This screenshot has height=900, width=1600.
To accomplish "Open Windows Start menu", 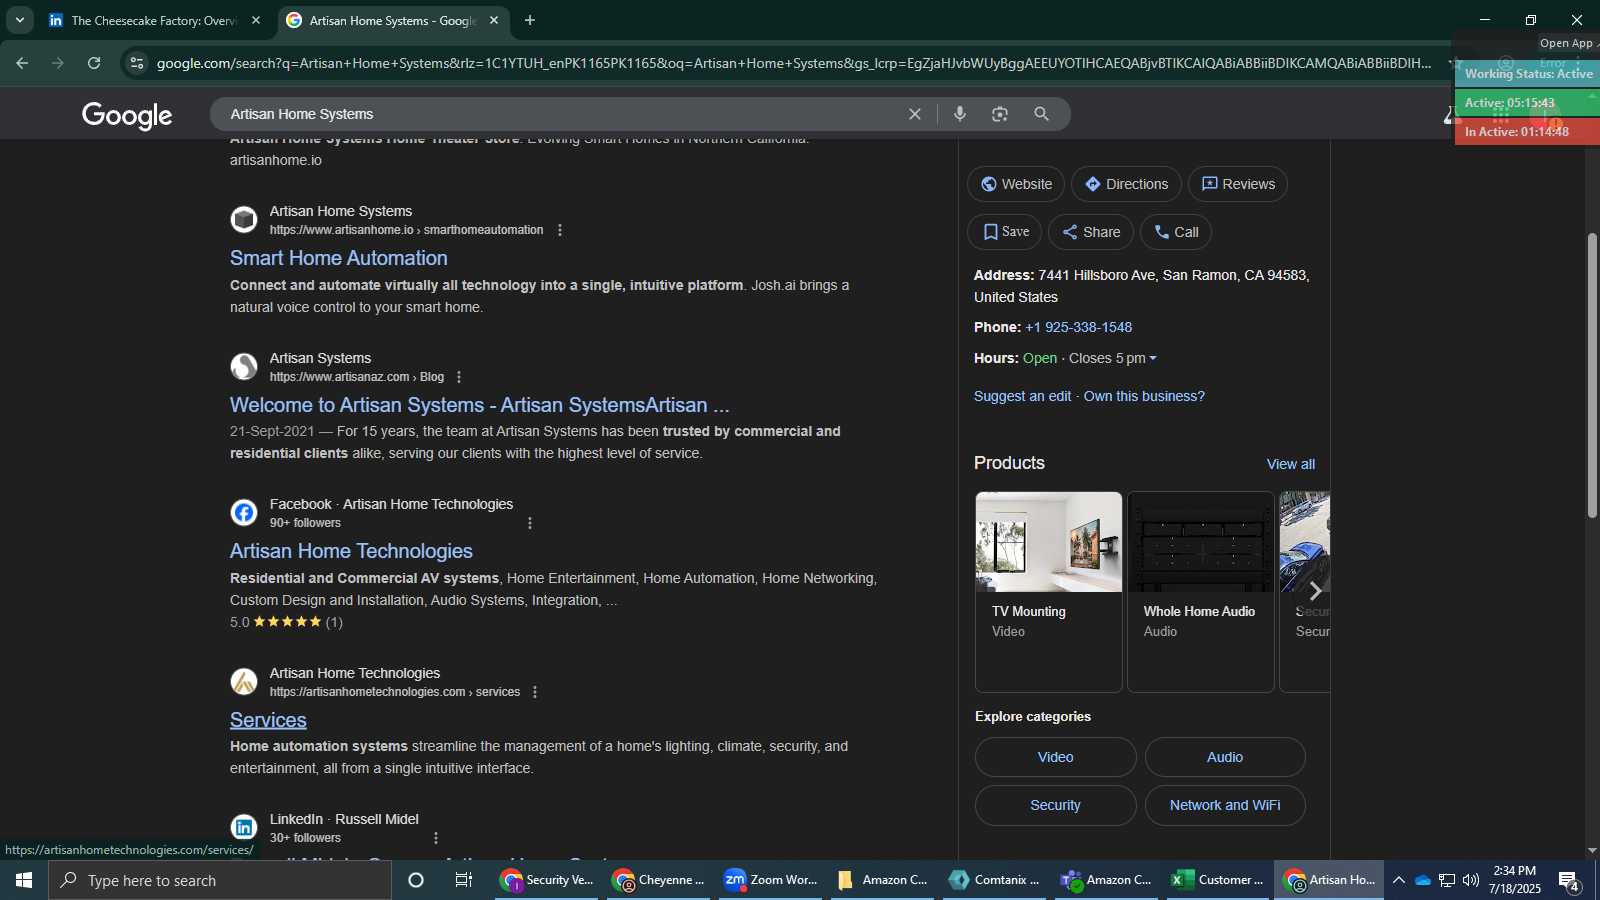I will pos(24,880).
